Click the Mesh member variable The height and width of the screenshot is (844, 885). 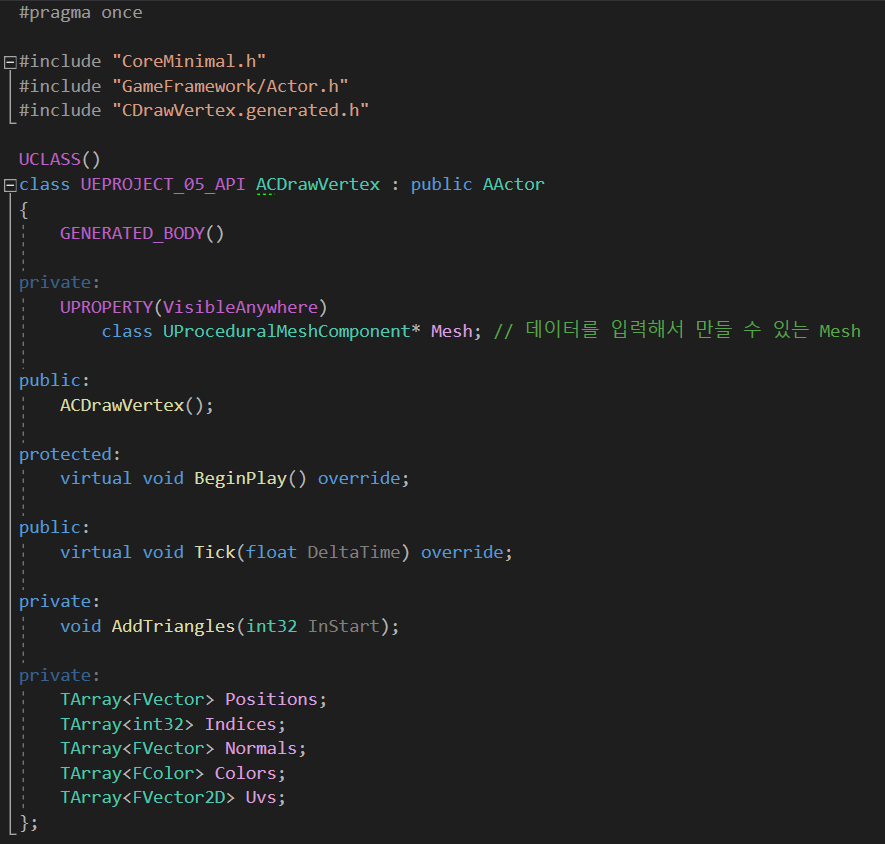pos(452,331)
